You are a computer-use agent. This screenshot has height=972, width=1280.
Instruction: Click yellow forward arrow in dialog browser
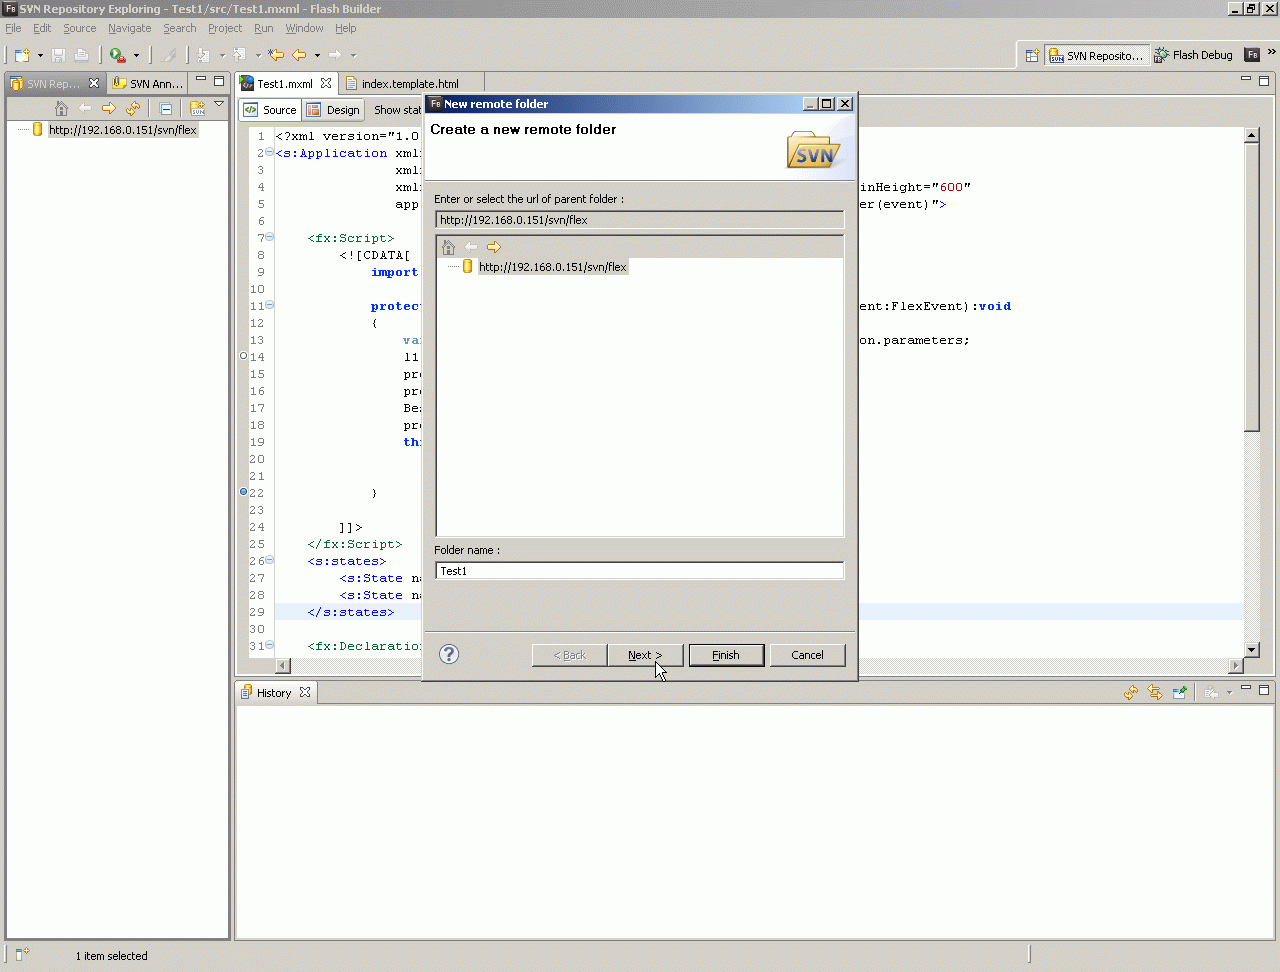(494, 247)
